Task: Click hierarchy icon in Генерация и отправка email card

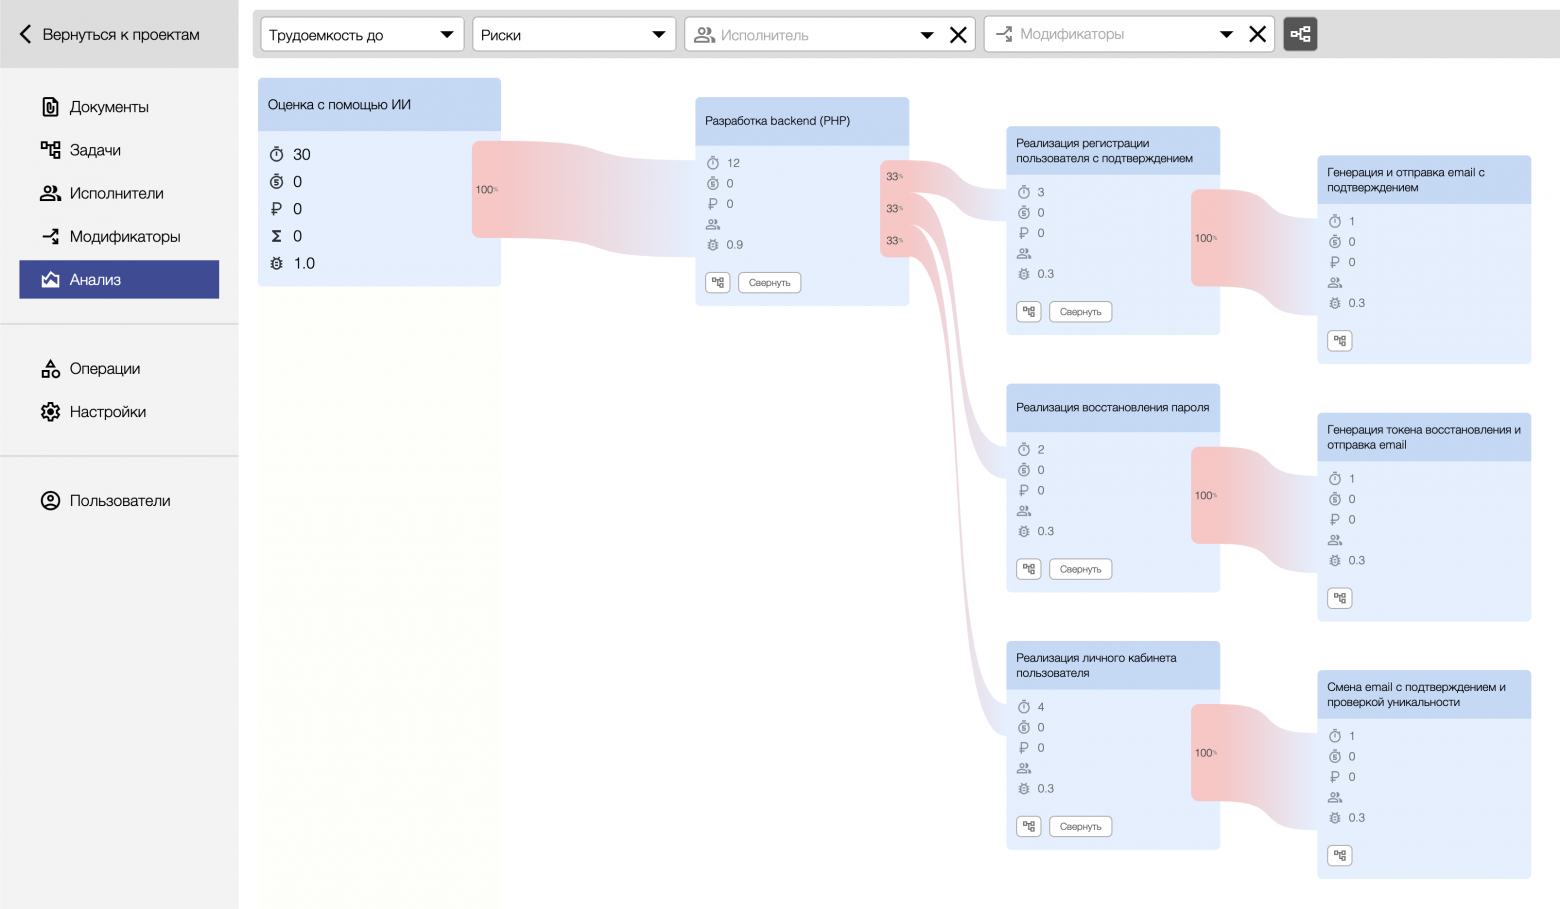Action: pyautogui.click(x=1340, y=341)
